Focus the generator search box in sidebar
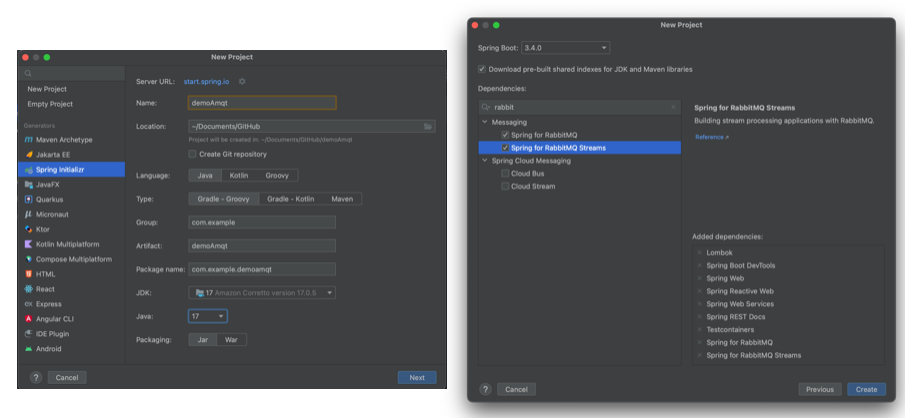The image size is (905, 418). (x=72, y=73)
